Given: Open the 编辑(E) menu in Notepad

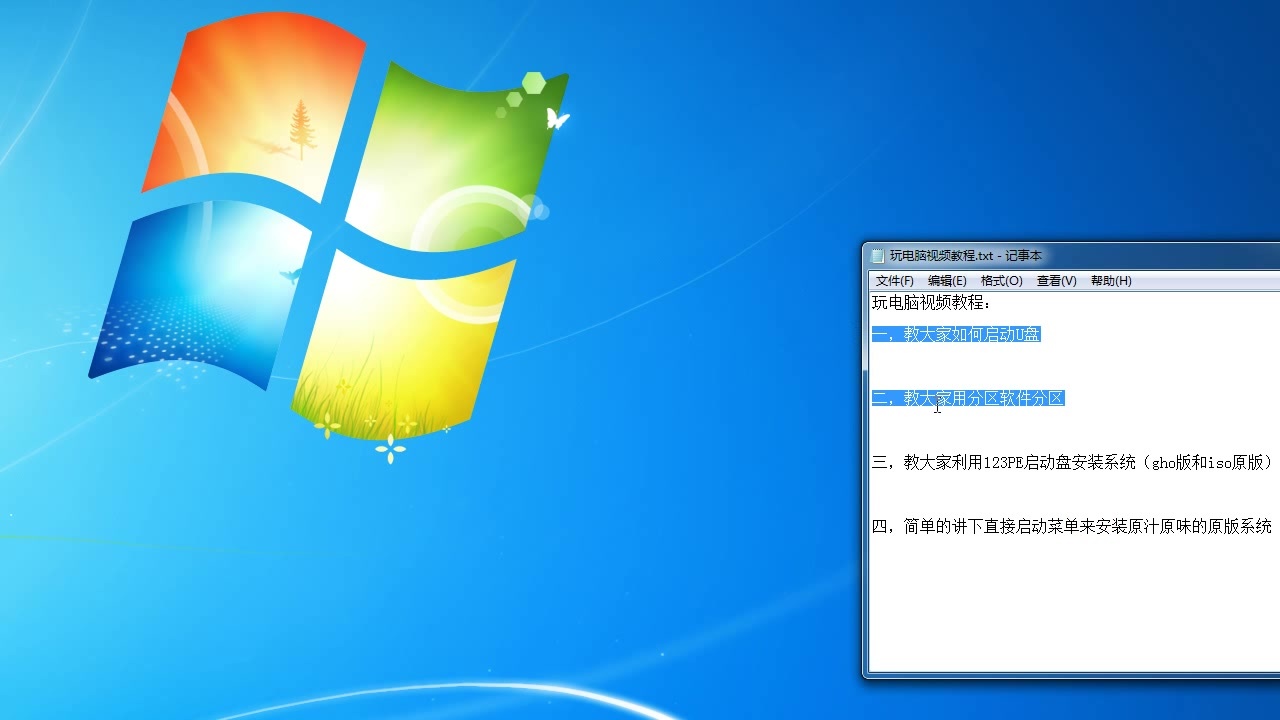Looking at the screenshot, I should [947, 281].
